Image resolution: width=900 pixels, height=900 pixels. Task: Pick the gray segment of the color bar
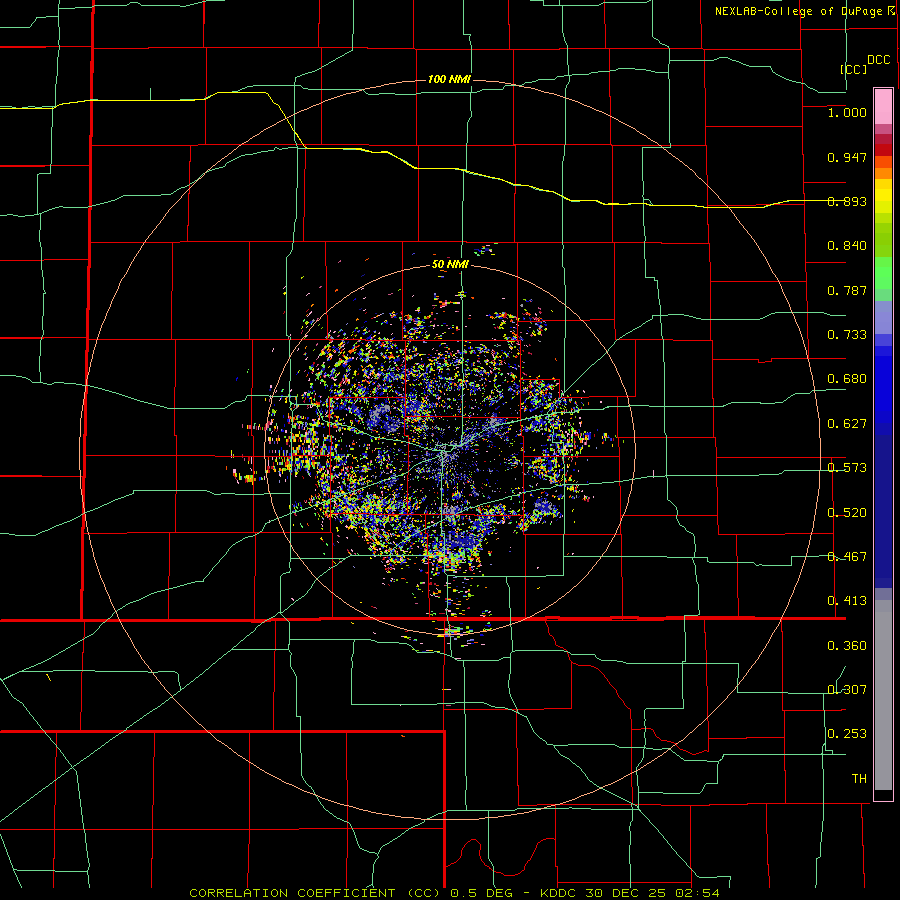point(883,695)
